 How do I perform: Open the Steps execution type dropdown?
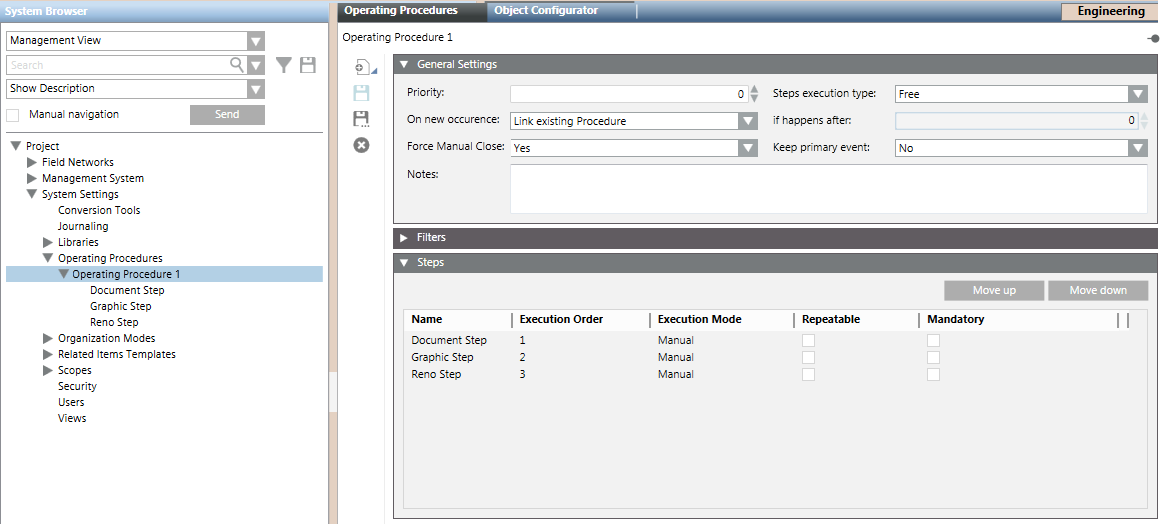(1137, 94)
